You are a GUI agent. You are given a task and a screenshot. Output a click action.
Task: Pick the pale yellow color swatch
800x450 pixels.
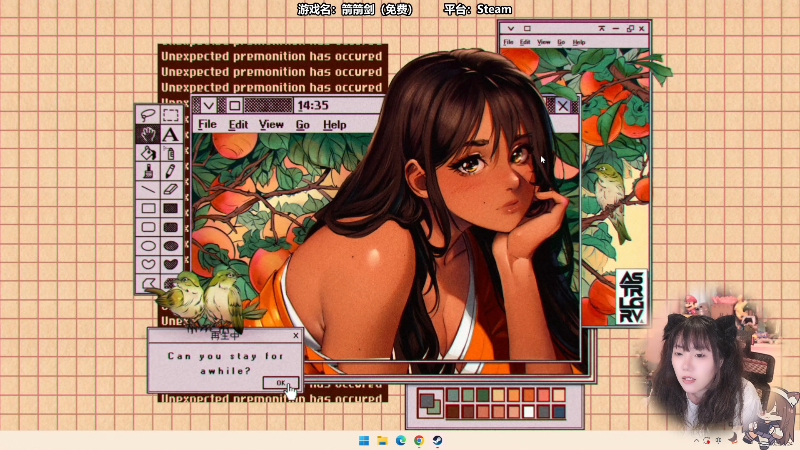tap(498, 394)
